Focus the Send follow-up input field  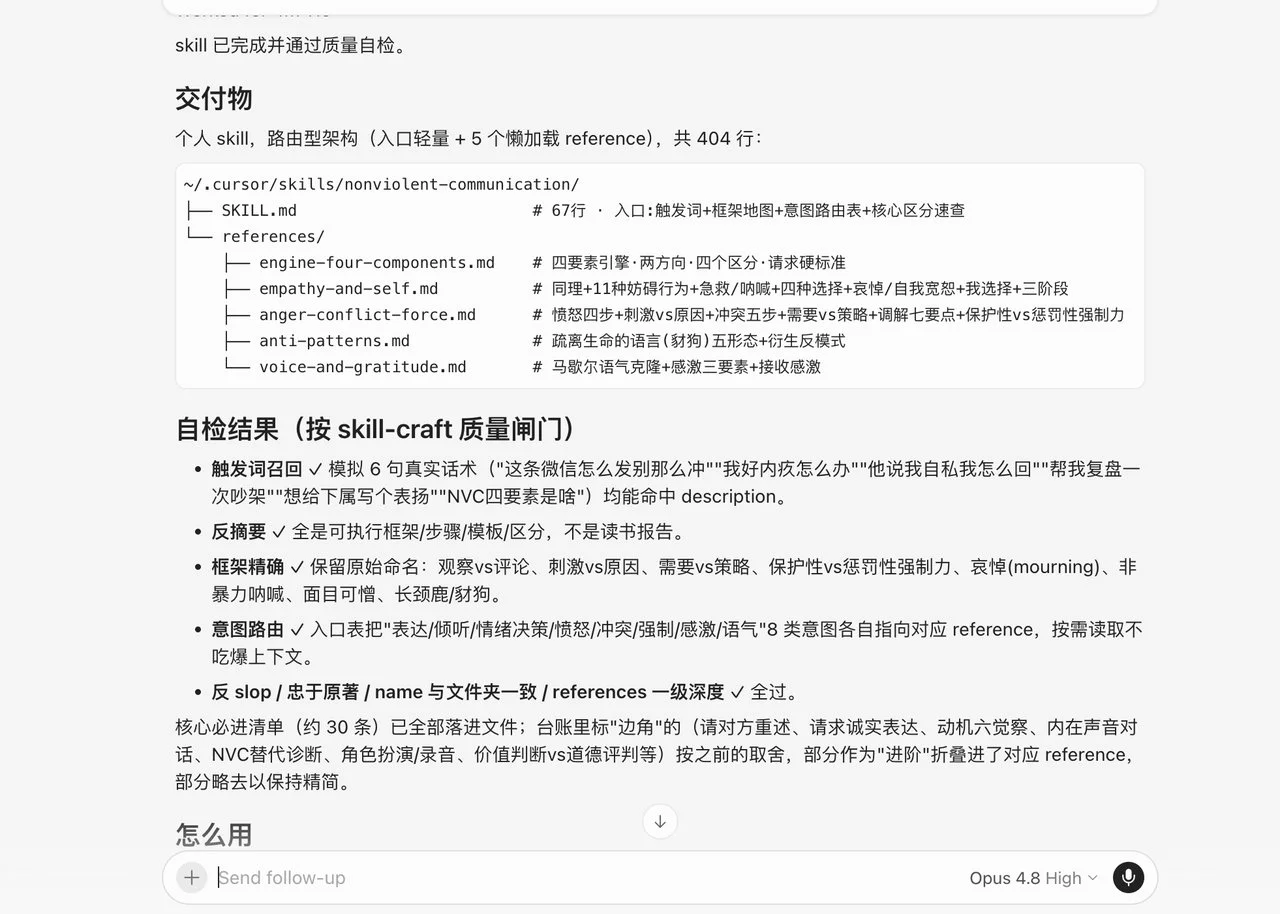(590, 878)
